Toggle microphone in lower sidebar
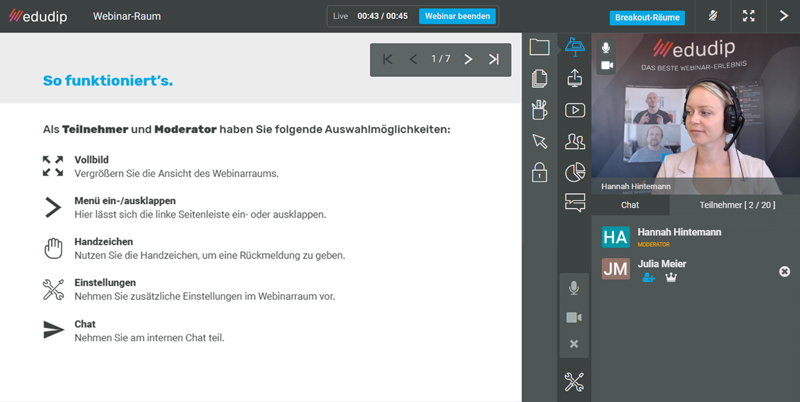The width and height of the screenshot is (800, 402). 574,289
